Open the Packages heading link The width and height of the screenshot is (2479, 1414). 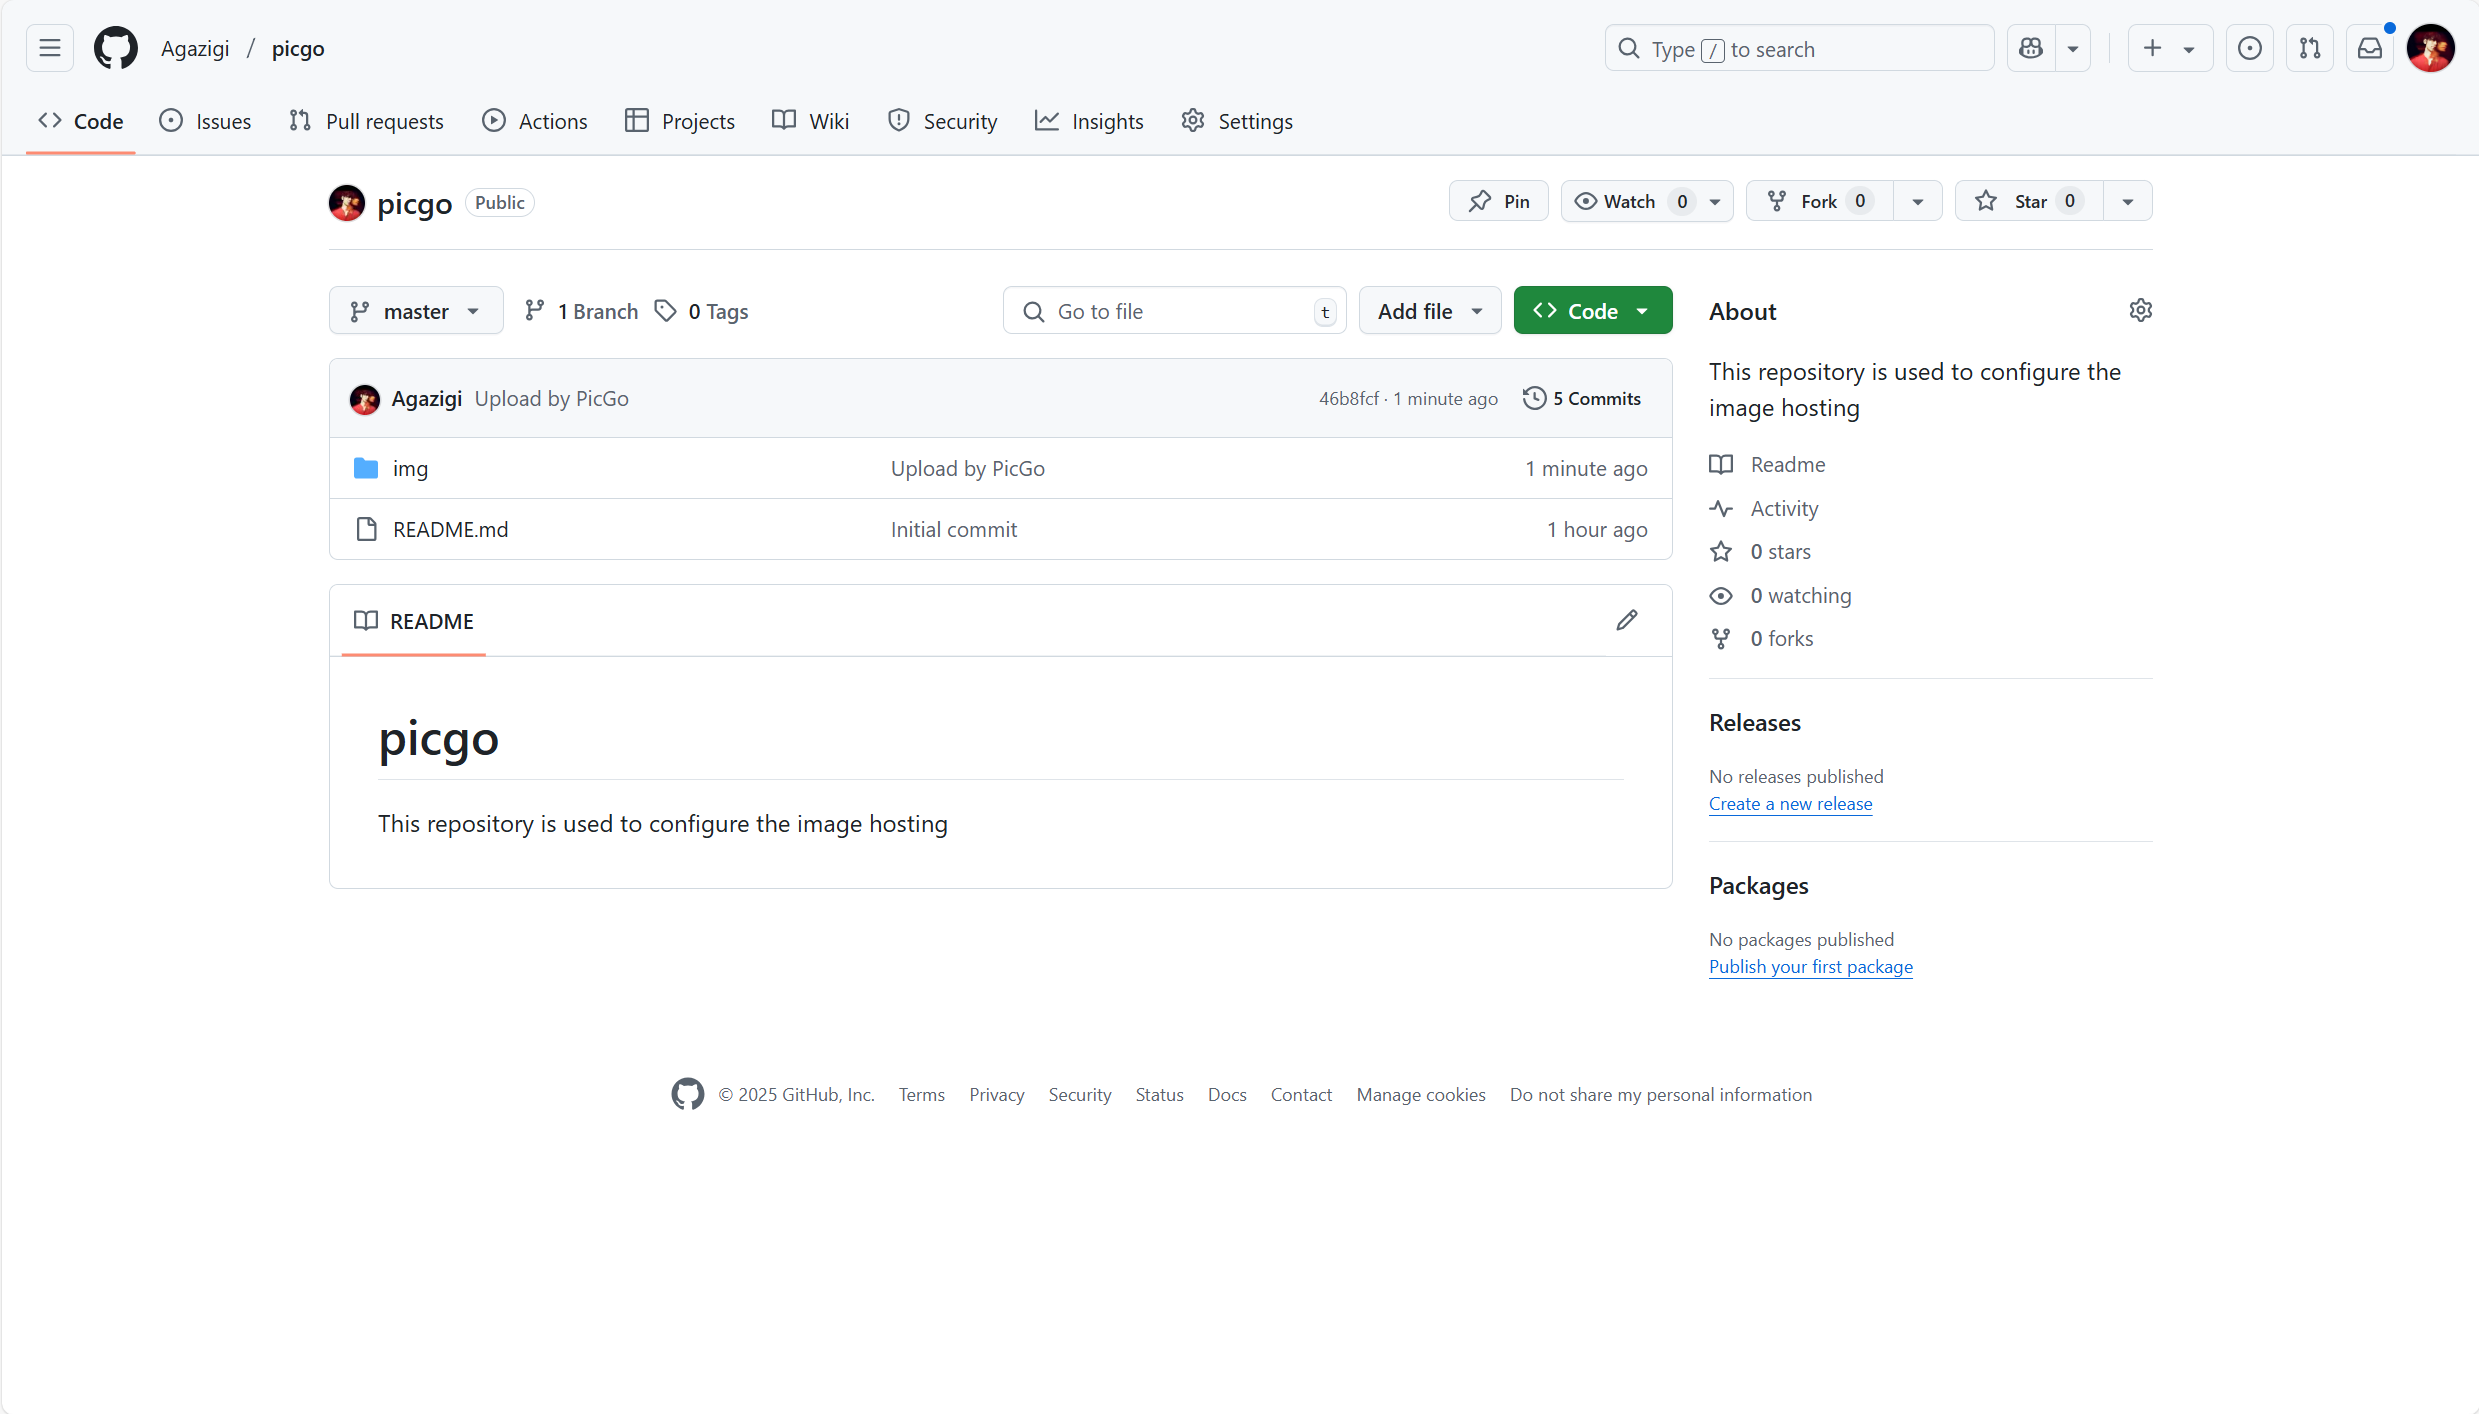coord(1758,885)
